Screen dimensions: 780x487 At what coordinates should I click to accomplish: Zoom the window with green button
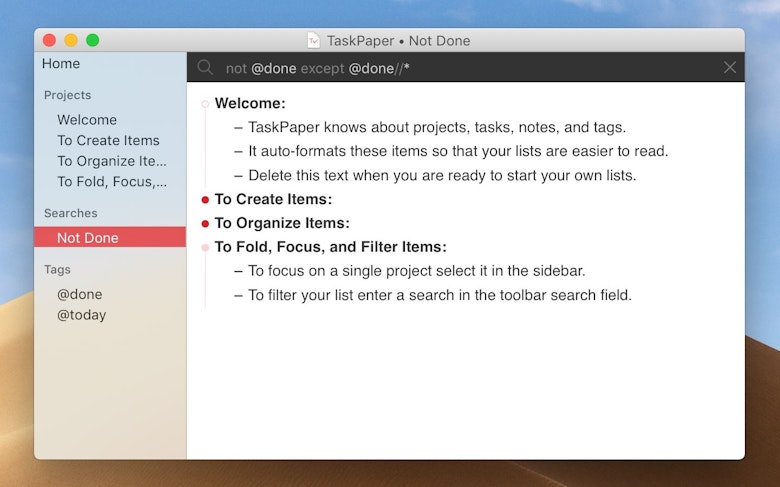[x=93, y=40]
